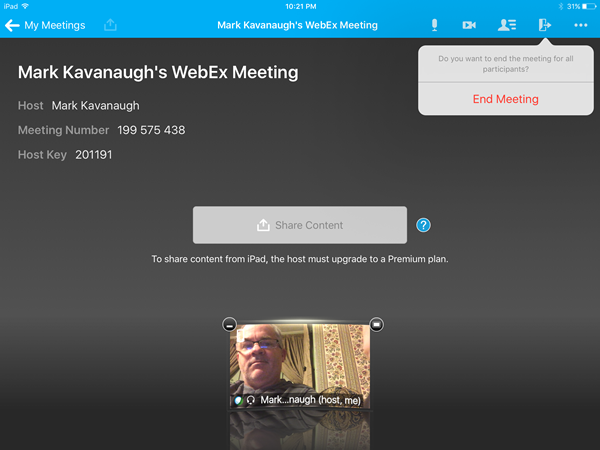Tap the Mark...naugh (host, me) name label
The image size is (600, 450).
point(310,400)
